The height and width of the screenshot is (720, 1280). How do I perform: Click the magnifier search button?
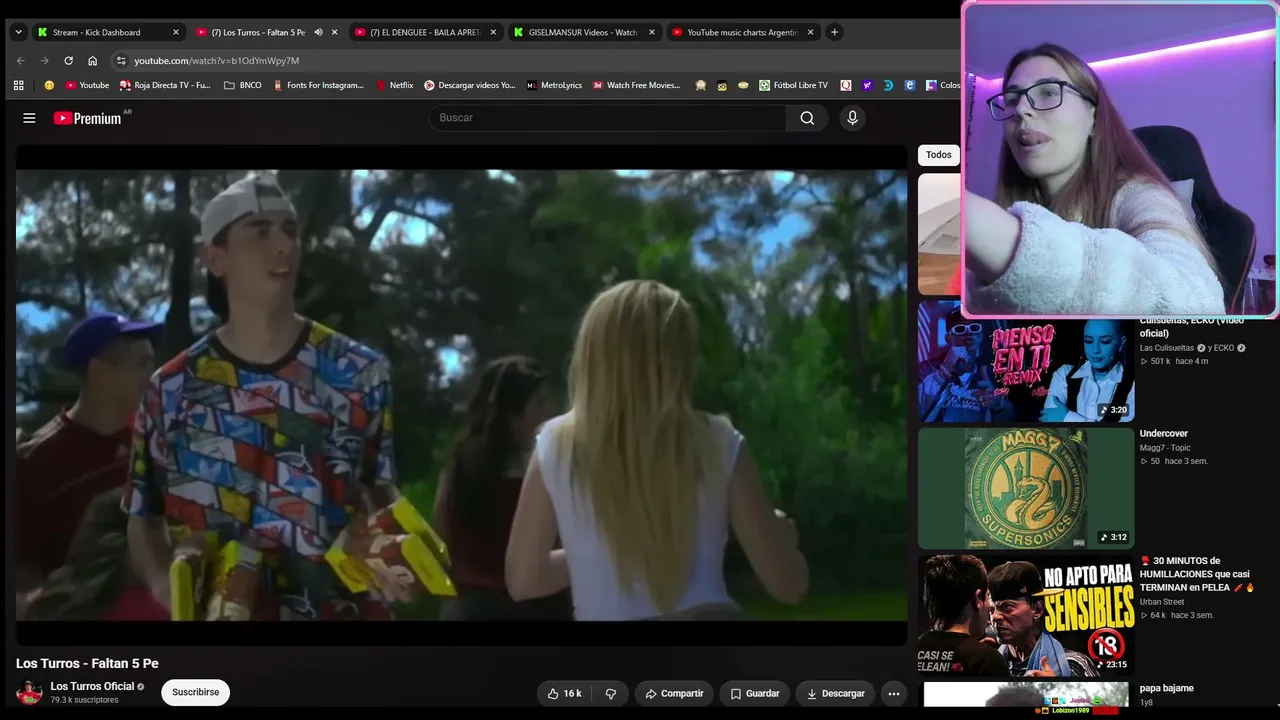(807, 118)
